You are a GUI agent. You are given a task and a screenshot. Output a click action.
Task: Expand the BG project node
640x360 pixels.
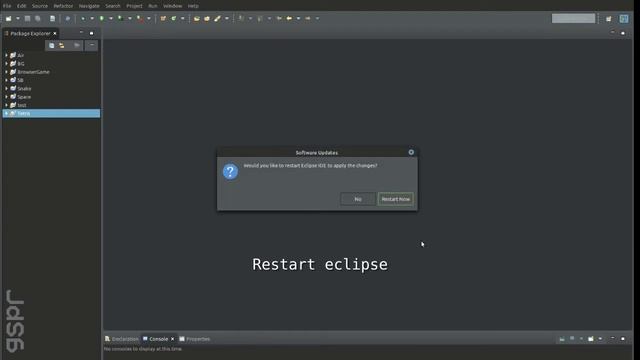[6, 64]
